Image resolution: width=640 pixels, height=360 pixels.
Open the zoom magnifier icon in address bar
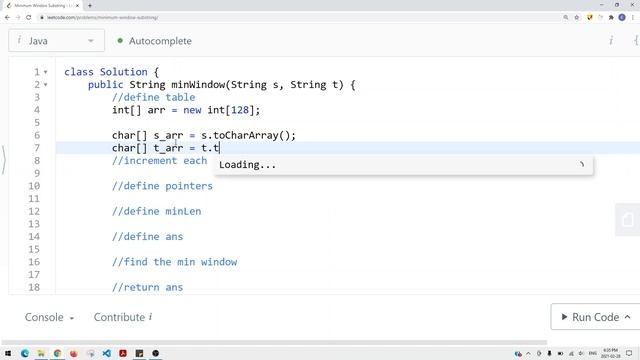click(566, 17)
